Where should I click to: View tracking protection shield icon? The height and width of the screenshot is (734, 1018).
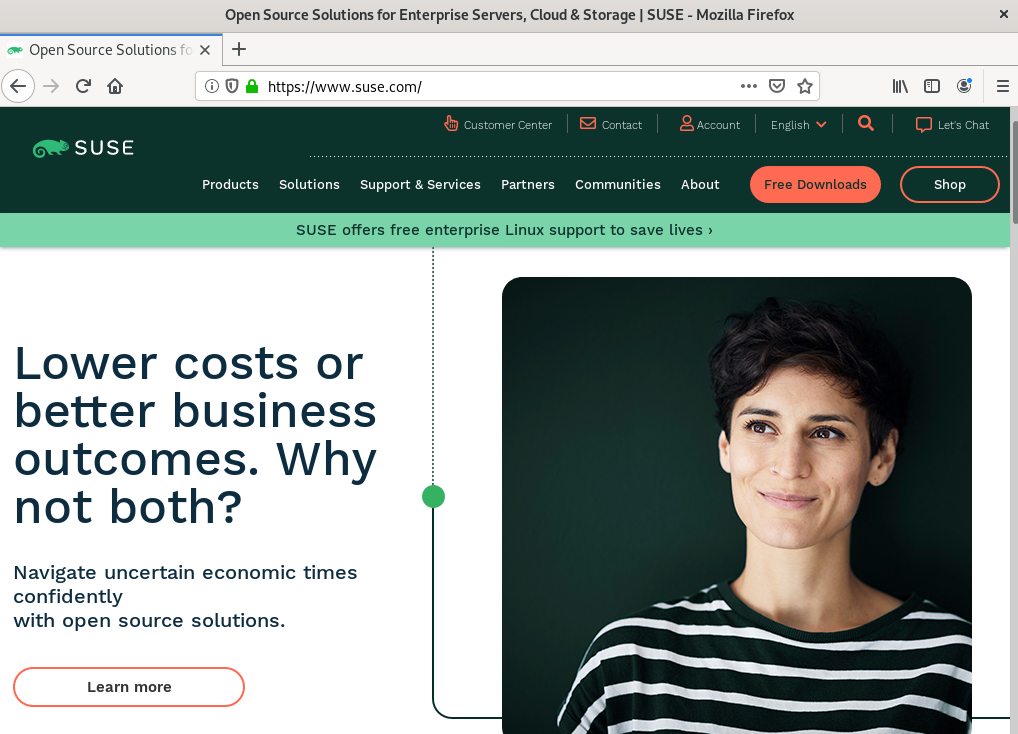pyautogui.click(x=232, y=86)
